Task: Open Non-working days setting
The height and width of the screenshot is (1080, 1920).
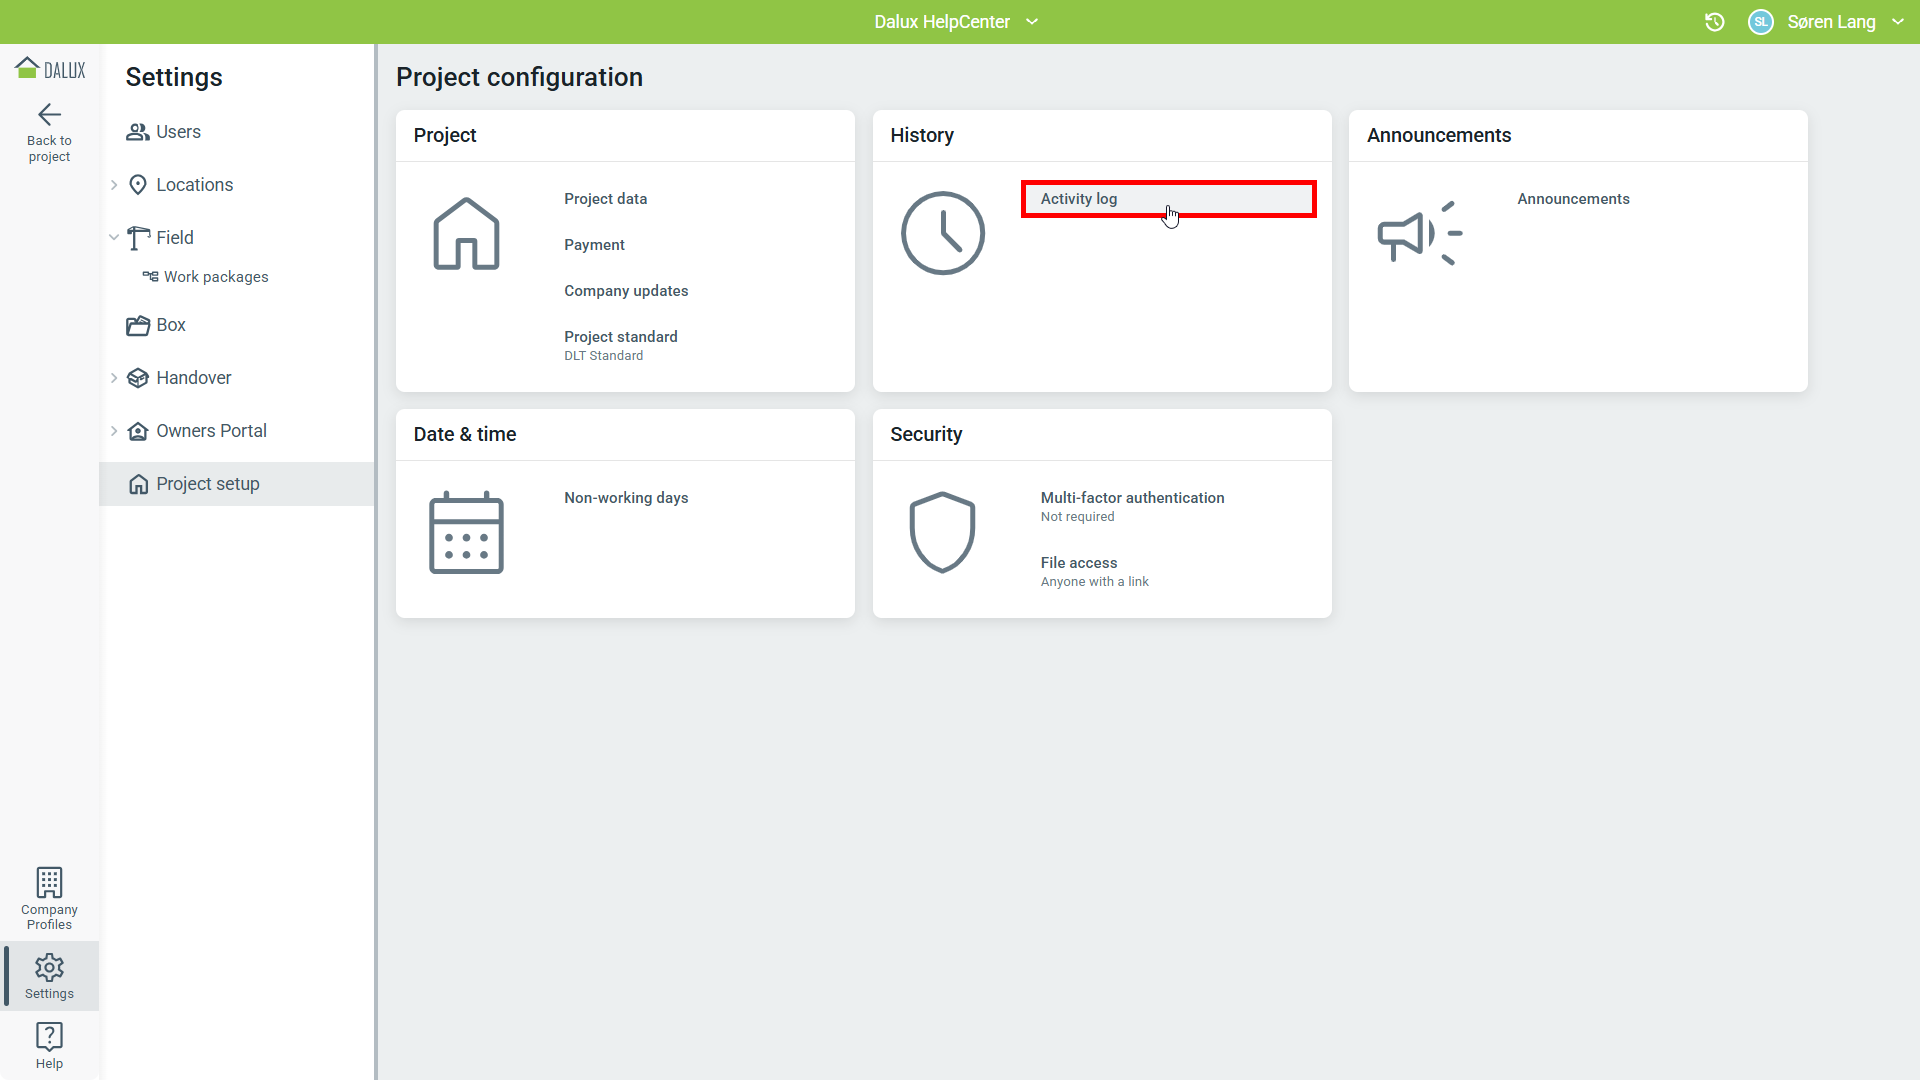Action: [626, 498]
